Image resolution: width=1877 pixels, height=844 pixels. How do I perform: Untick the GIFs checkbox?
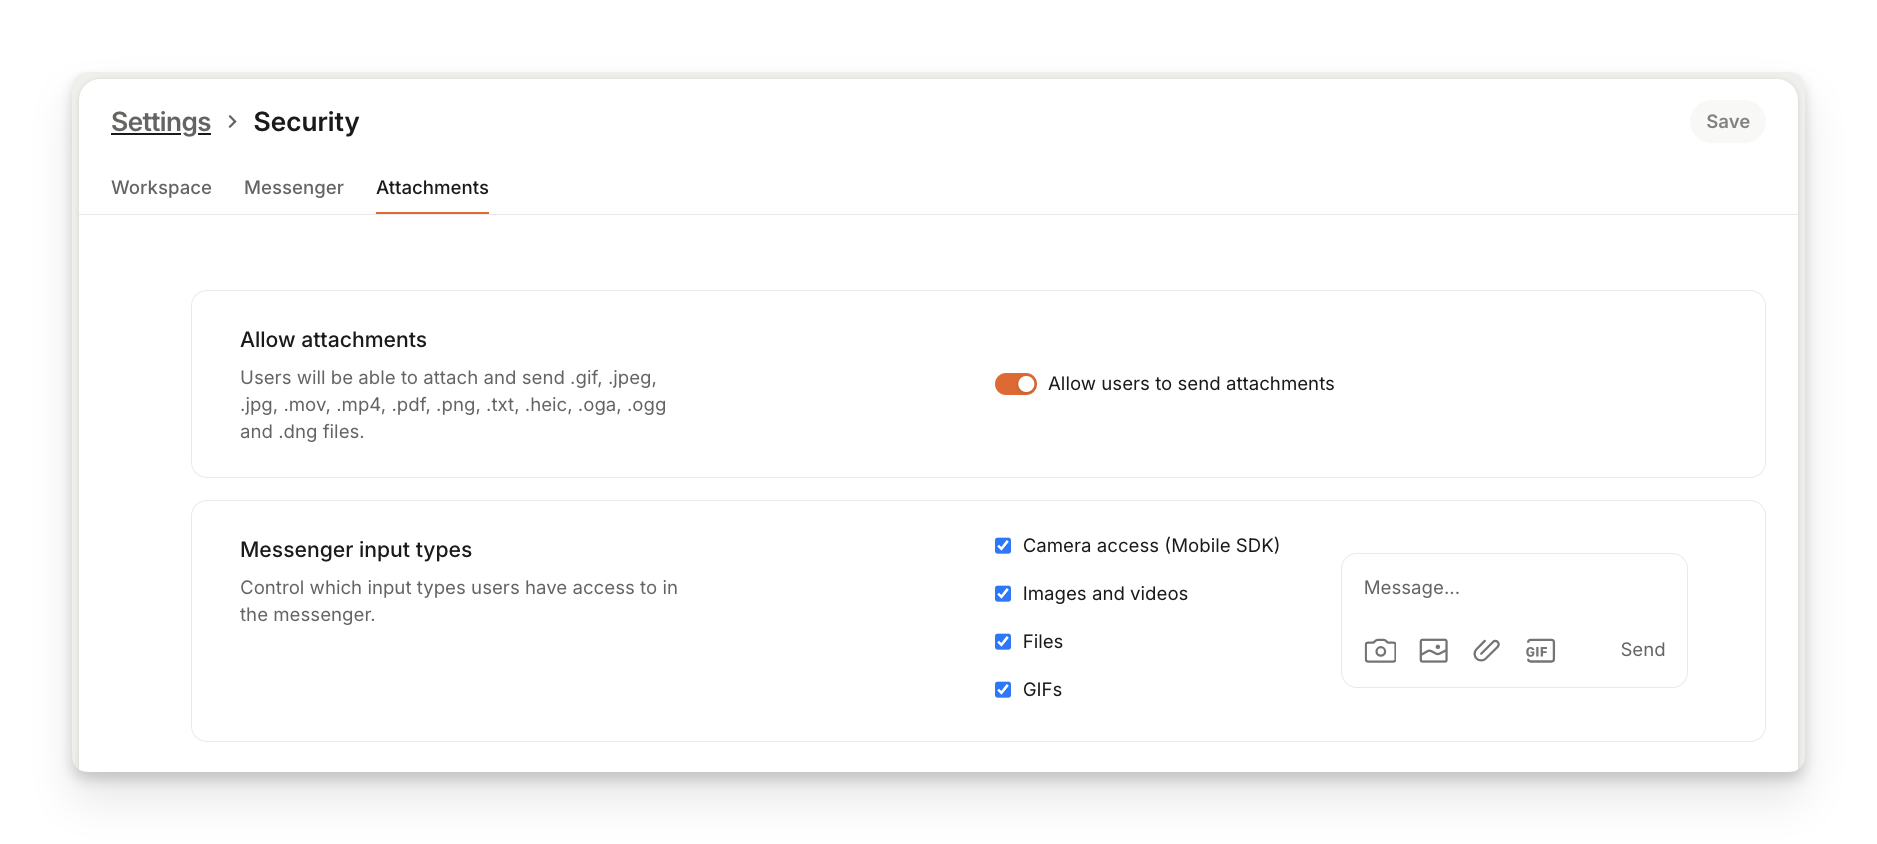pos(1003,690)
